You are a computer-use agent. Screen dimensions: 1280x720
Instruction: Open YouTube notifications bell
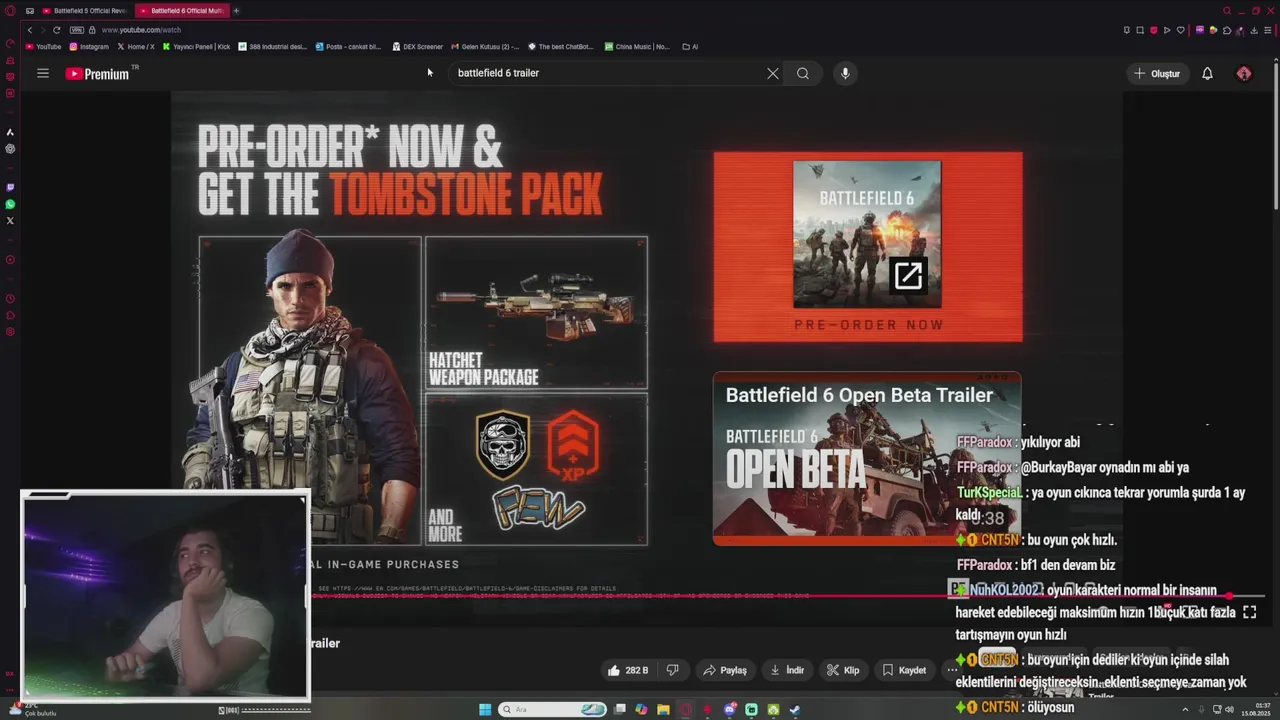point(1207,73)
